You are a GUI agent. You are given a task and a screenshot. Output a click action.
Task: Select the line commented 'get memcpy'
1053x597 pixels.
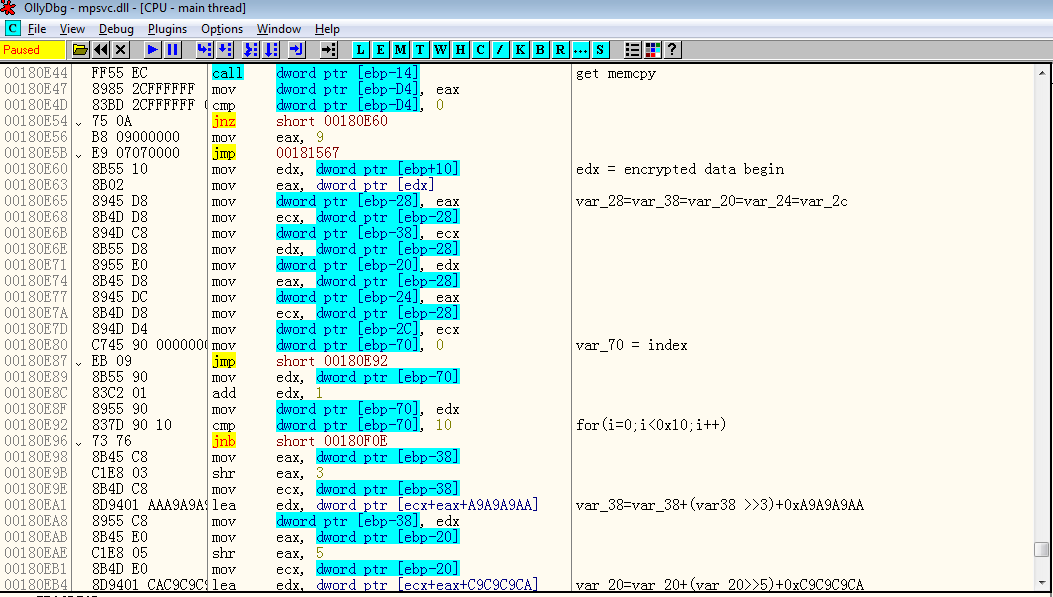tap(616, 73)
